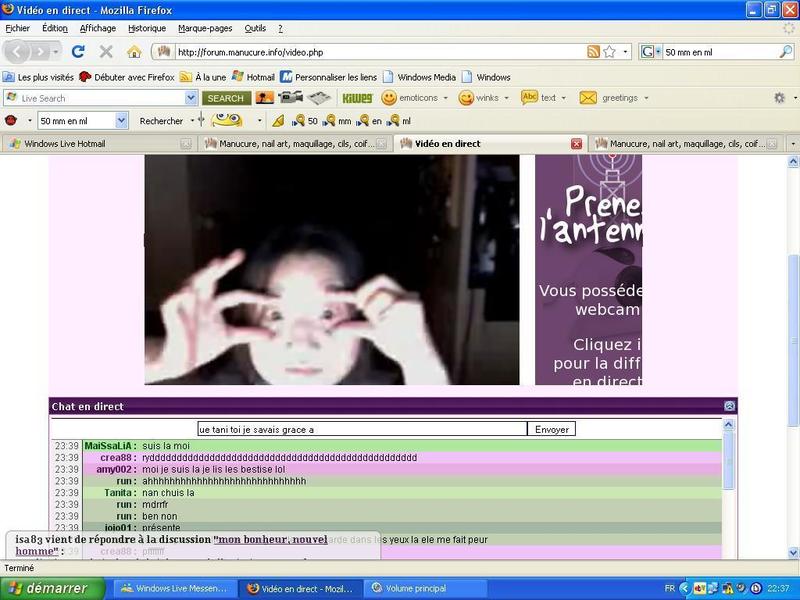Go to the Firefox home page icon
This screenshot has width=800, height=600.
(x=134, y=51)
